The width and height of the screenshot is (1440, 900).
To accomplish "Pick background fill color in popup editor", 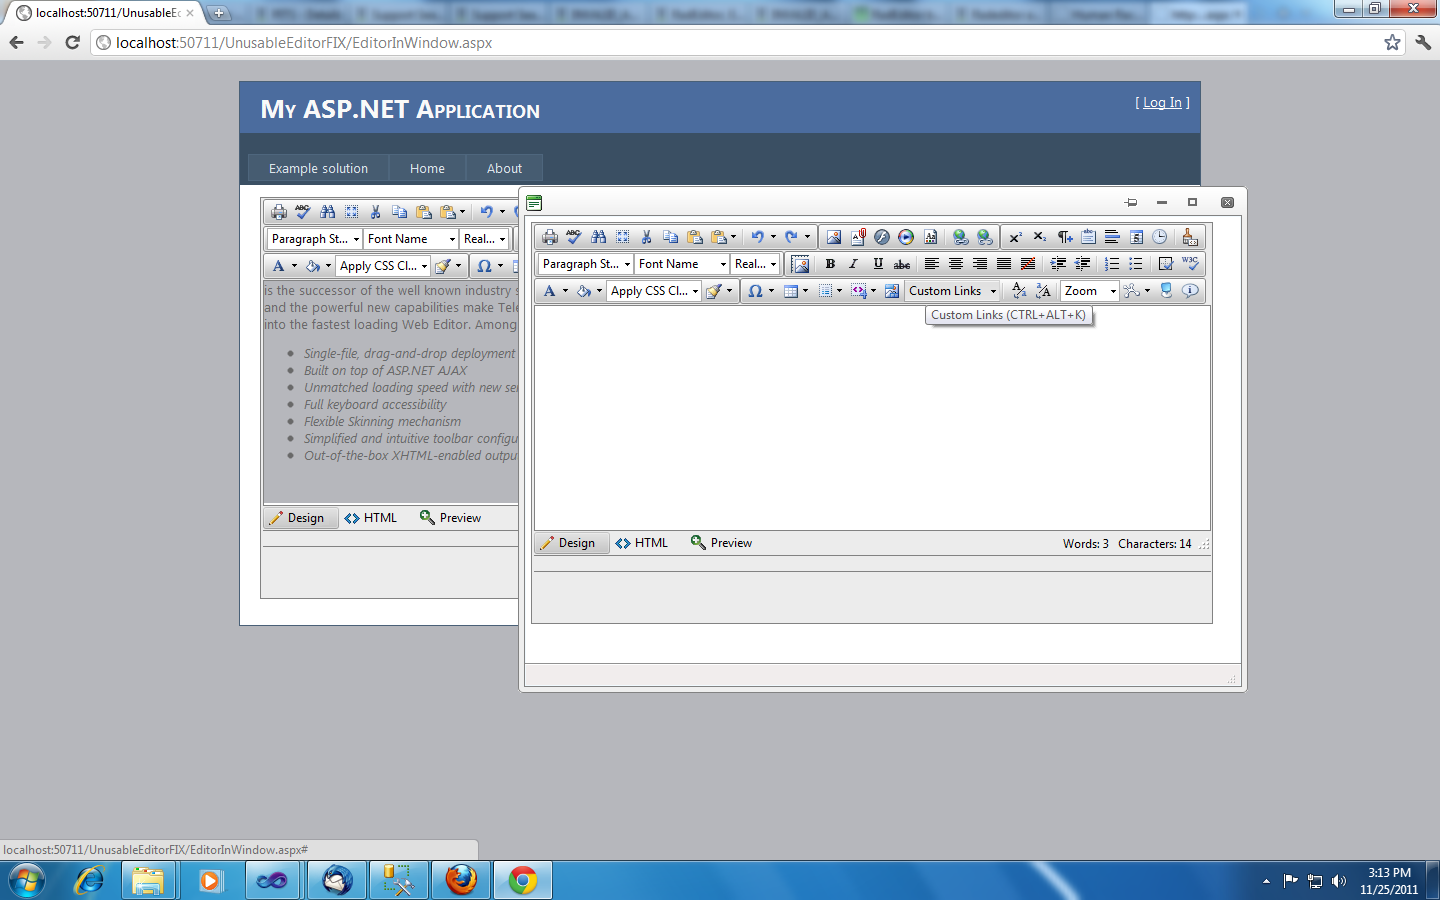I will [x=583, y=291].
